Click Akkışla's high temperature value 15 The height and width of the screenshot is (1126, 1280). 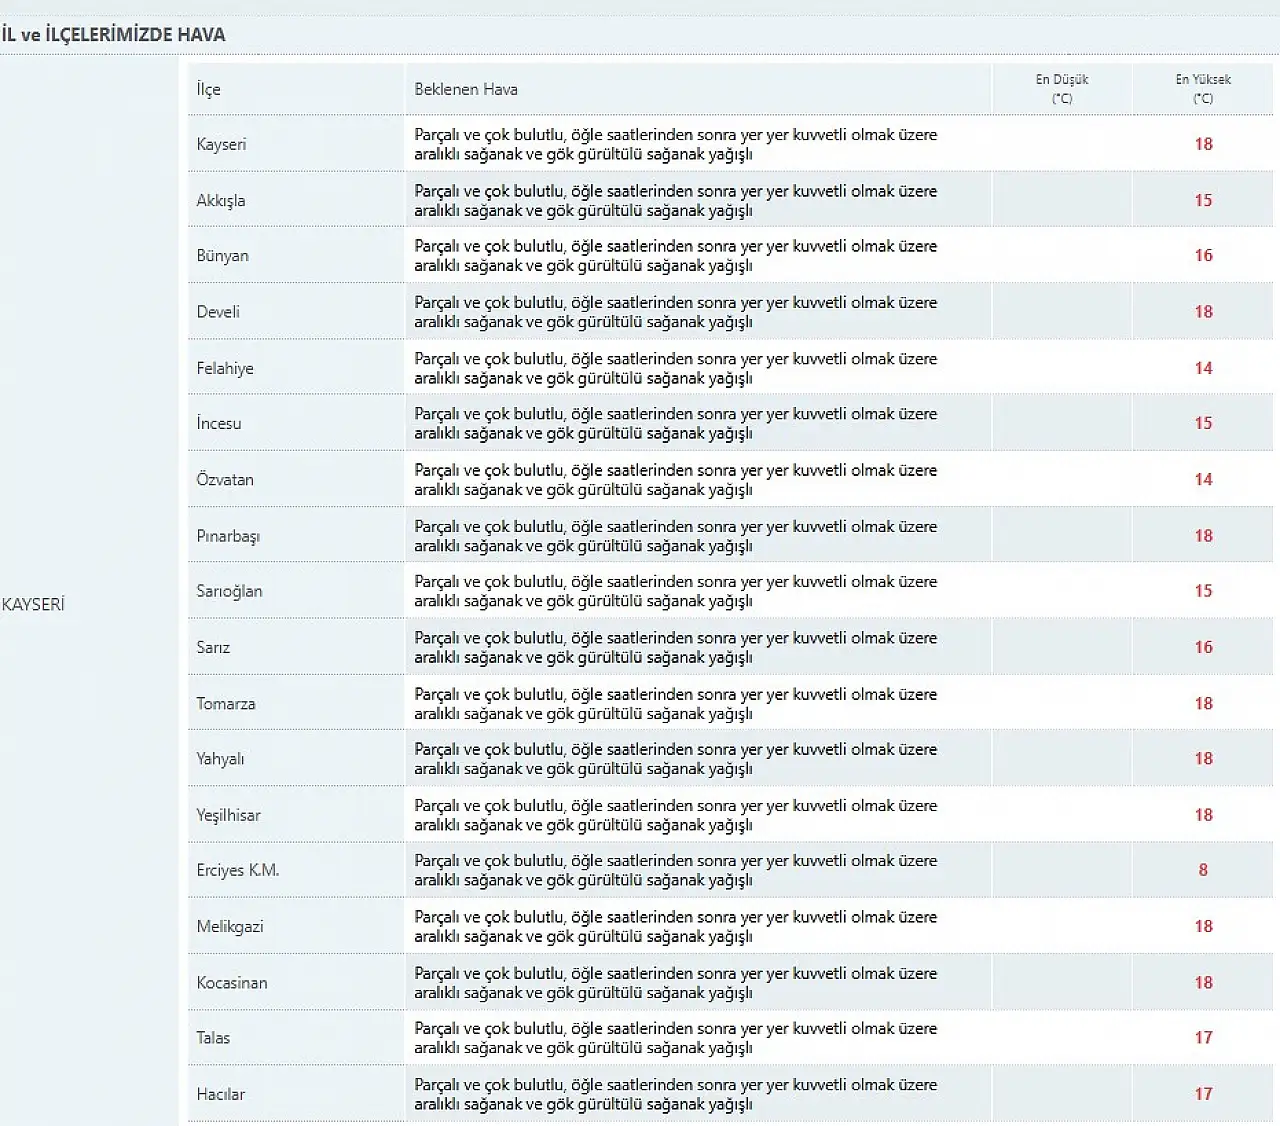[x=1203, y=200]
